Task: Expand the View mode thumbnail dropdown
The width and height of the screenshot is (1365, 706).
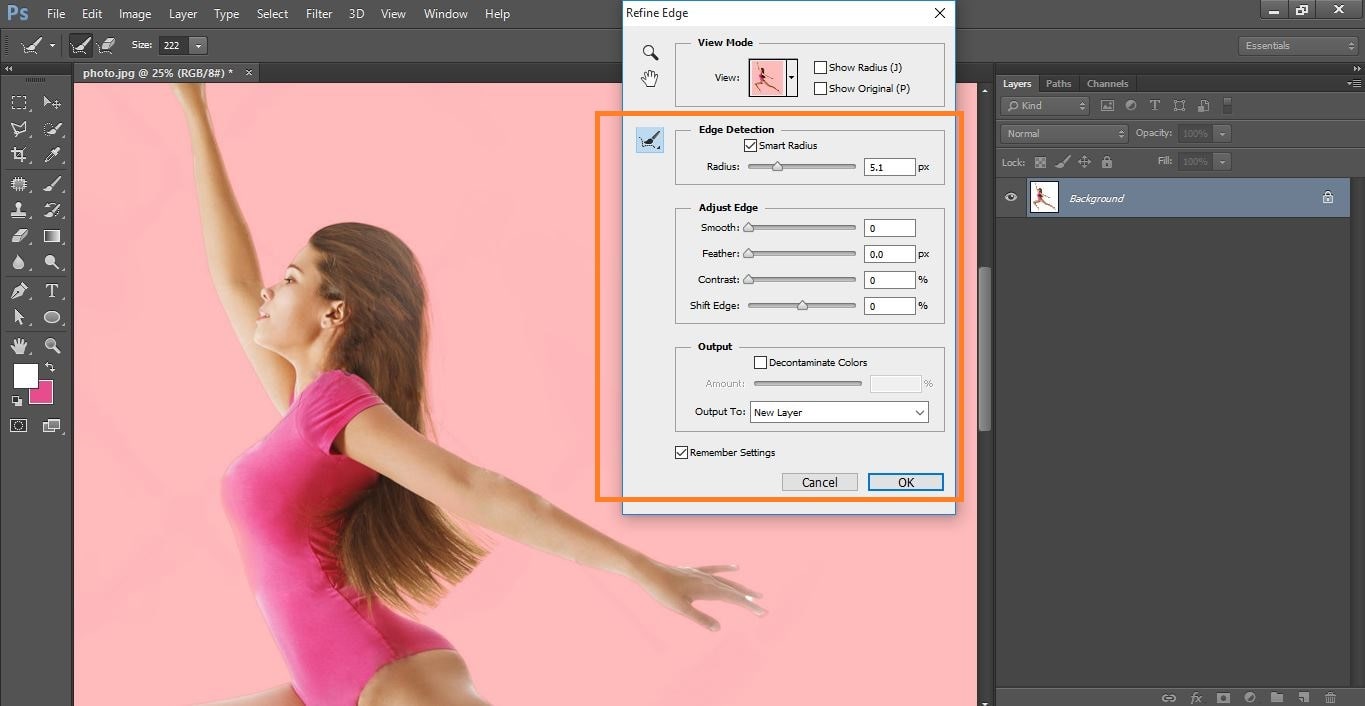Action: click(x=792, y=78)
